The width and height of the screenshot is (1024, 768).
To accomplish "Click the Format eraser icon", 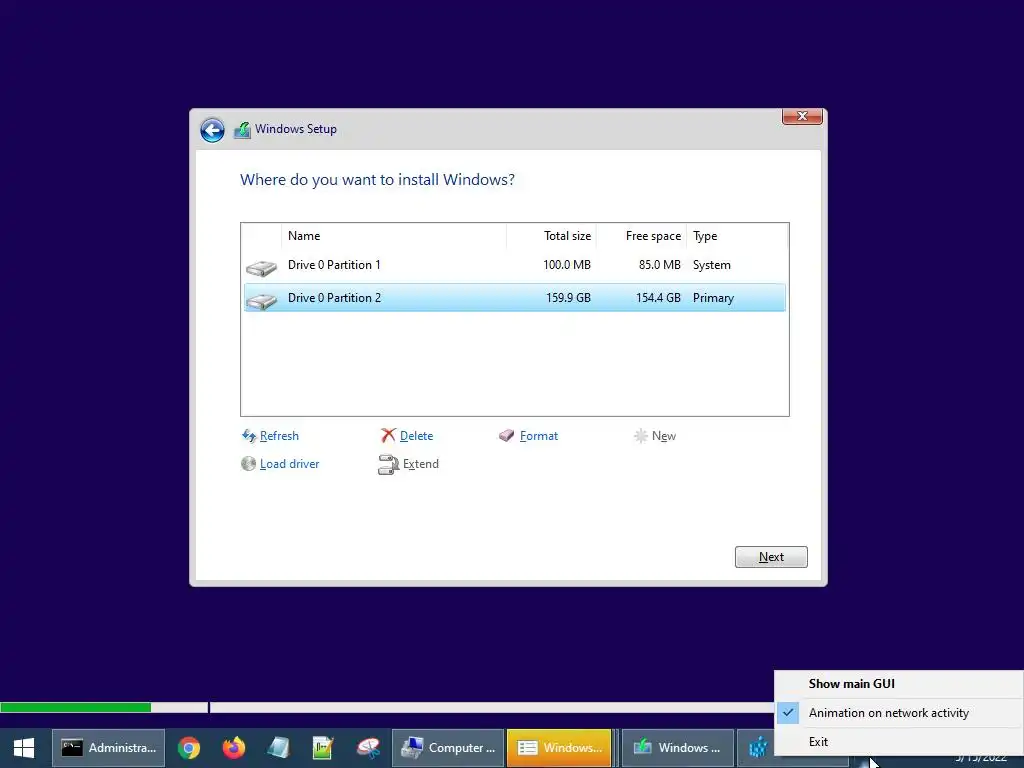I will (x=507, y=436).
